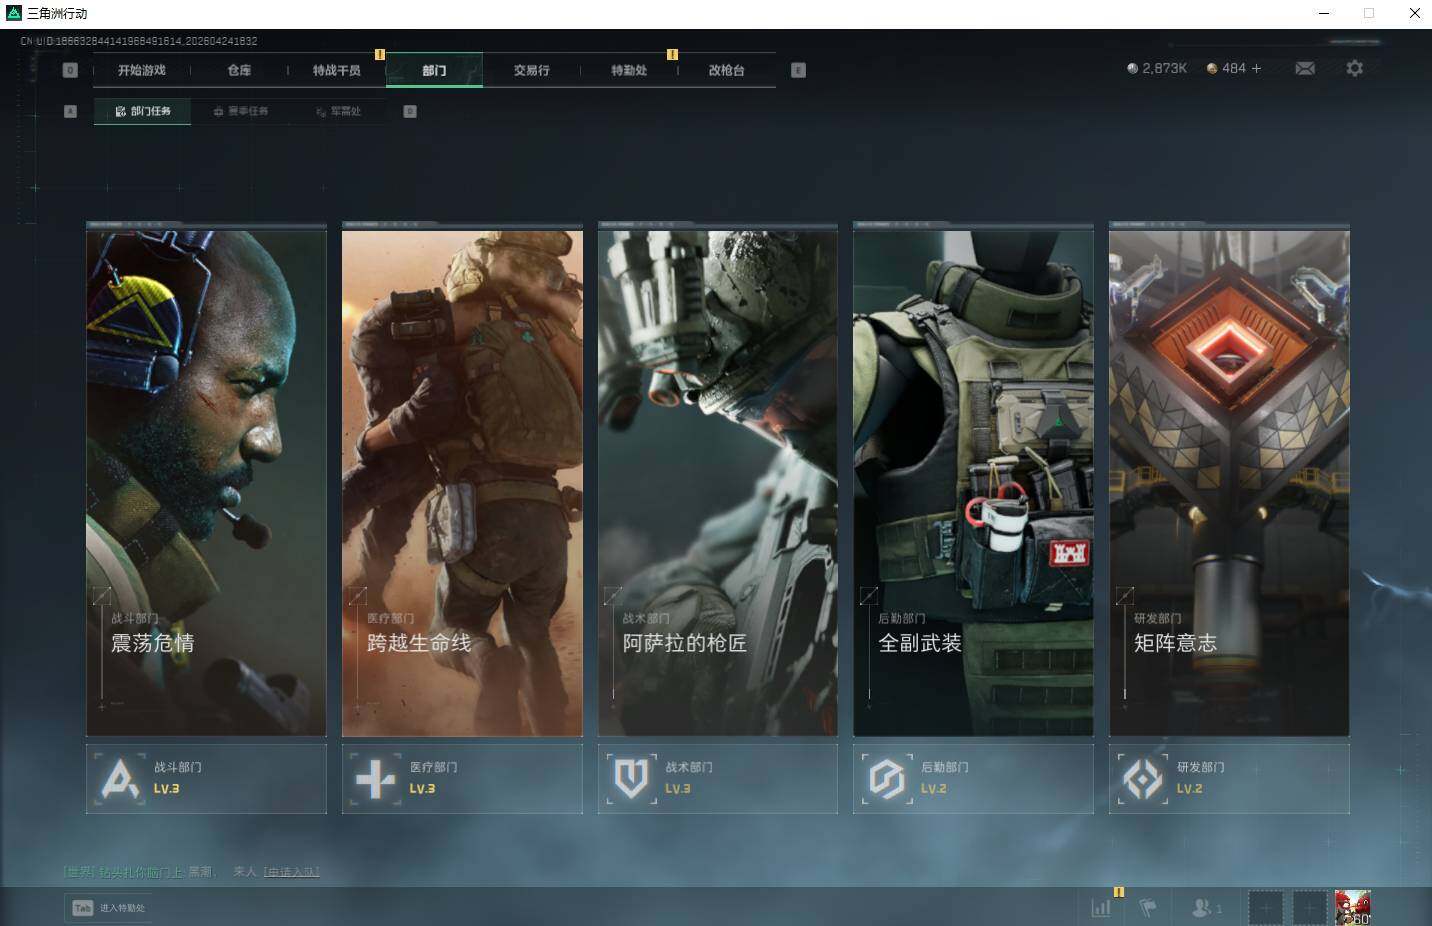Screen dimensions: 1432x926
Task: Open the 仓库 tab
Action: pyautogui.click(x=239, y=70)
